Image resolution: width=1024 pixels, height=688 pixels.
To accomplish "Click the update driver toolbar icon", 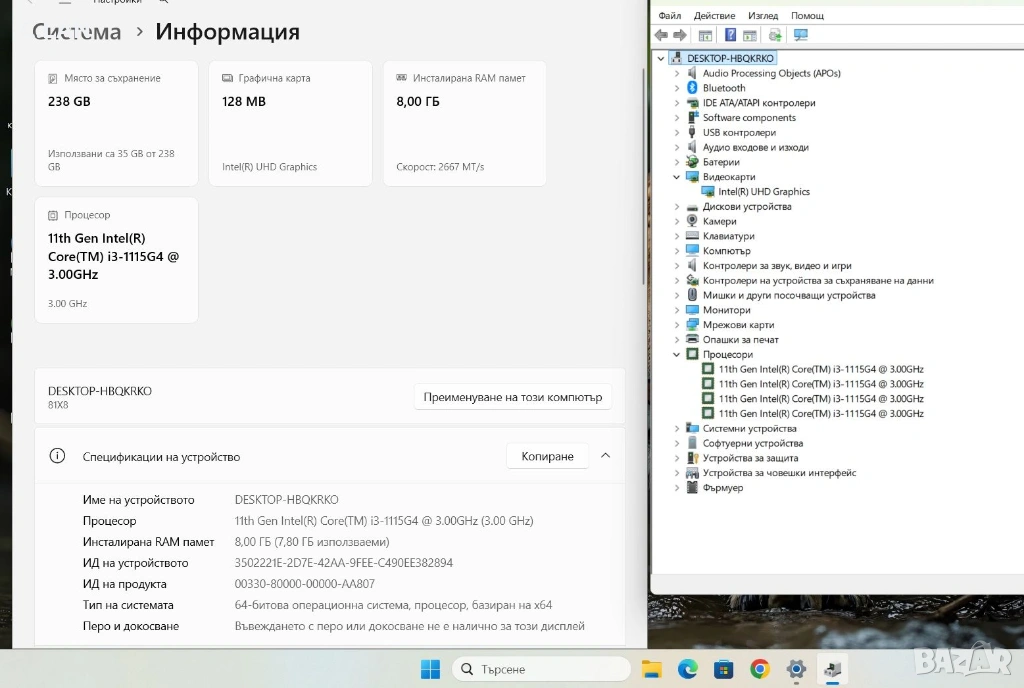I will 775,35.
